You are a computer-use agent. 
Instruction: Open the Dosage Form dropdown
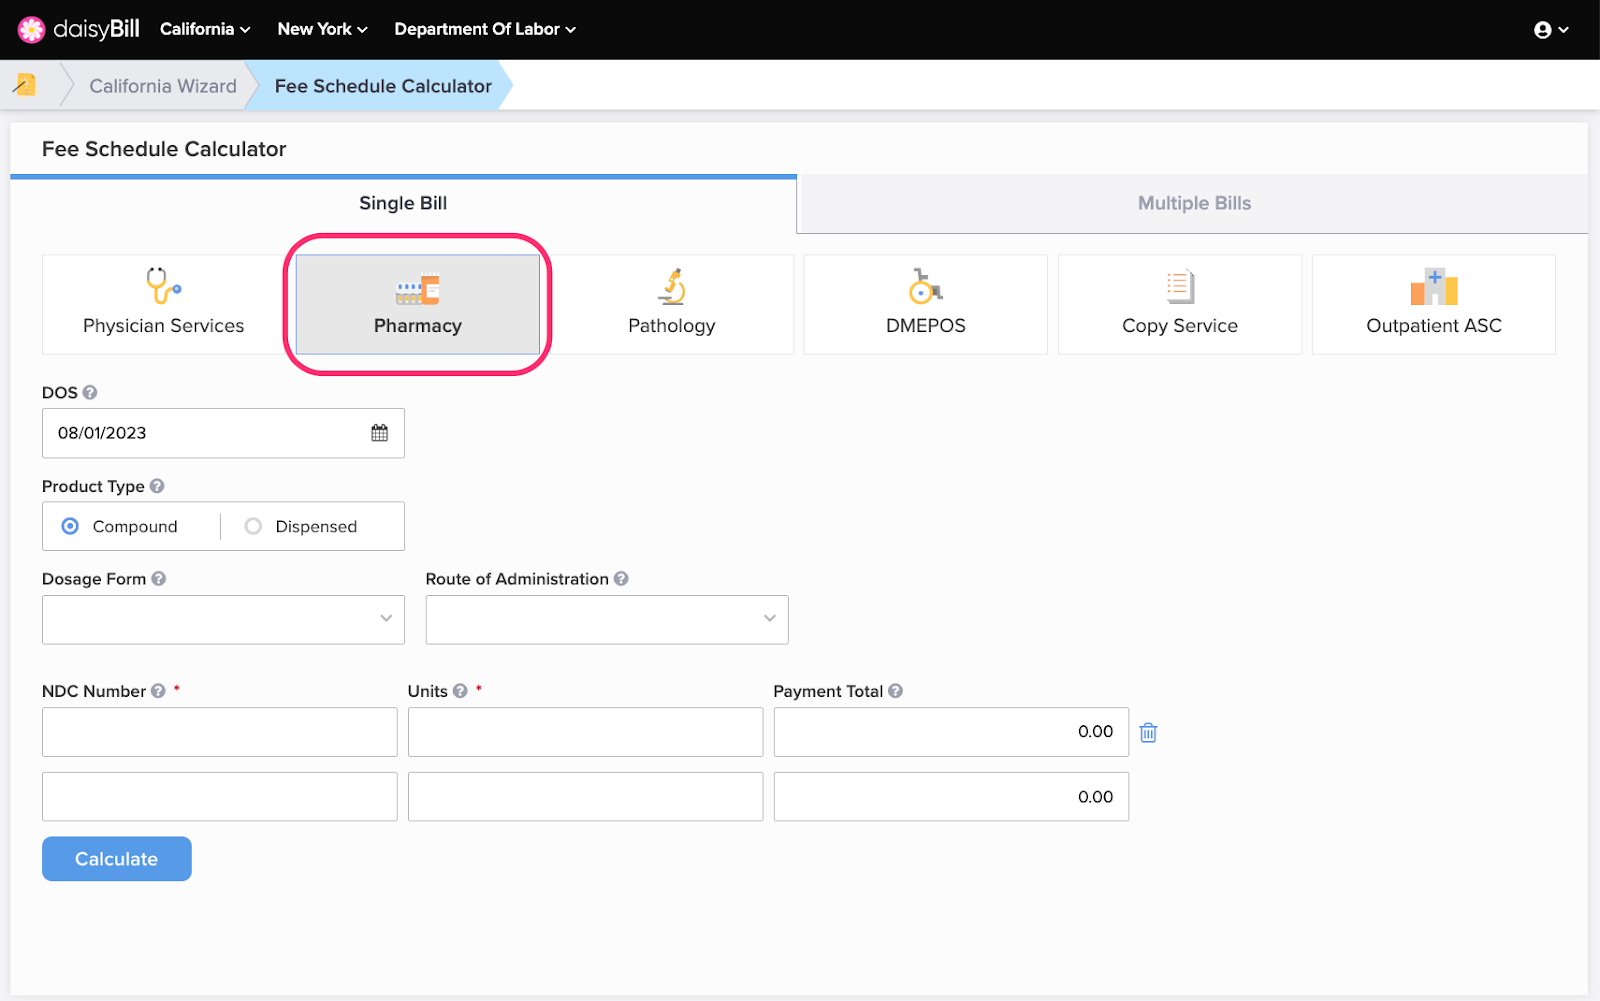point(223,620)
